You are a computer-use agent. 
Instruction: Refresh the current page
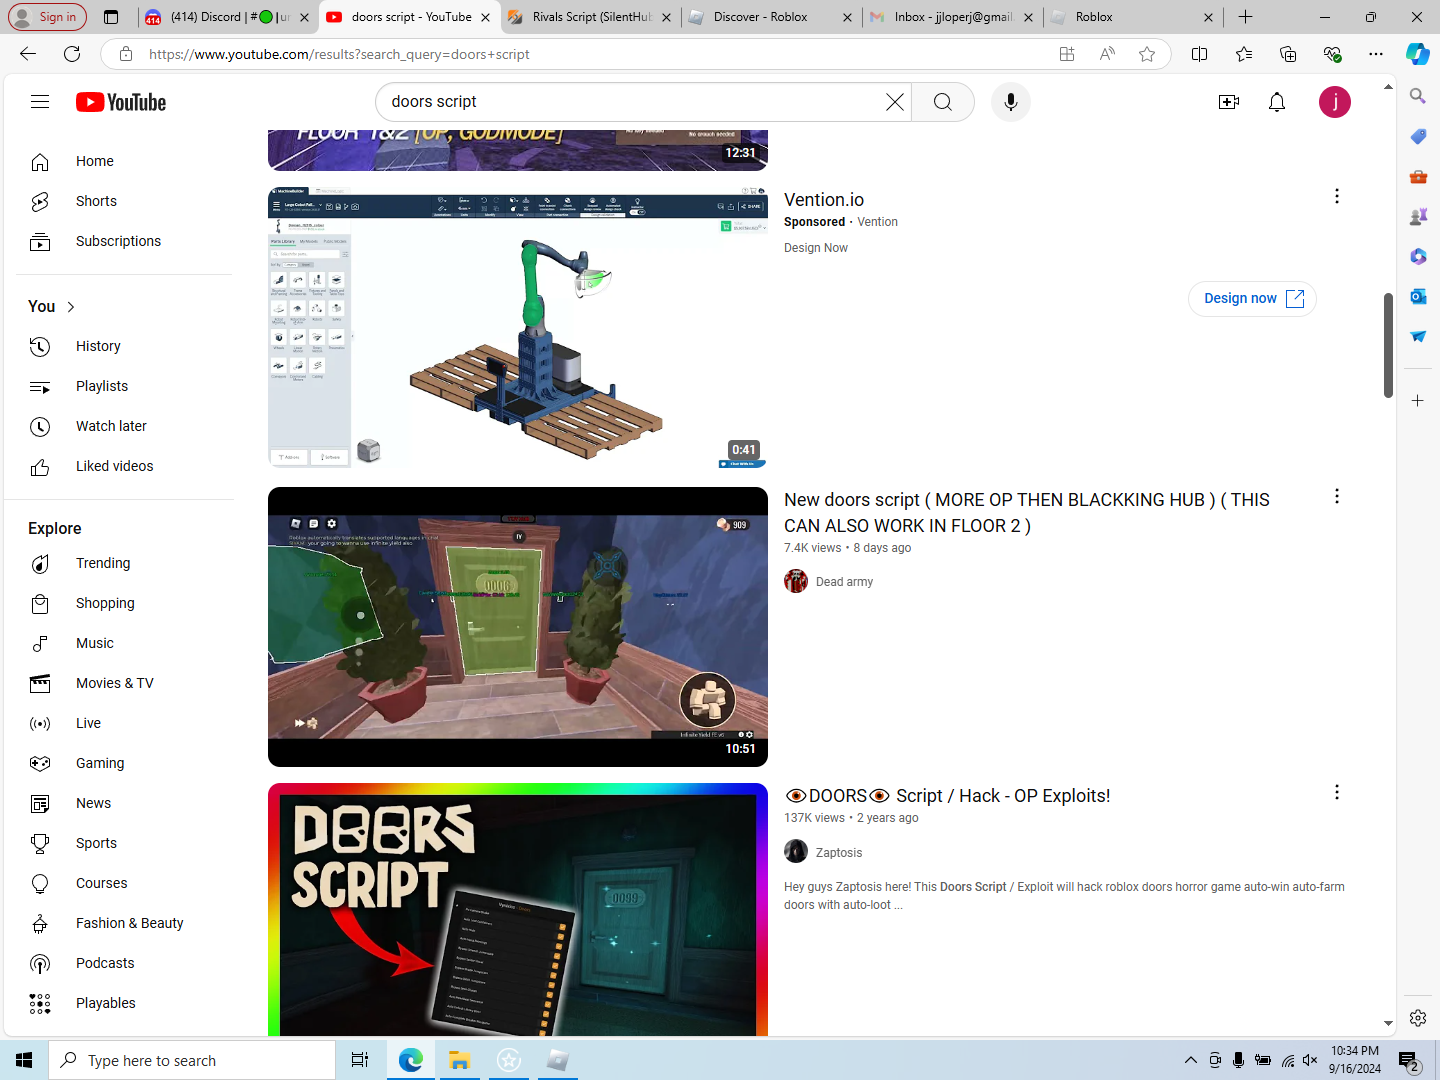(x=72, y=54)
